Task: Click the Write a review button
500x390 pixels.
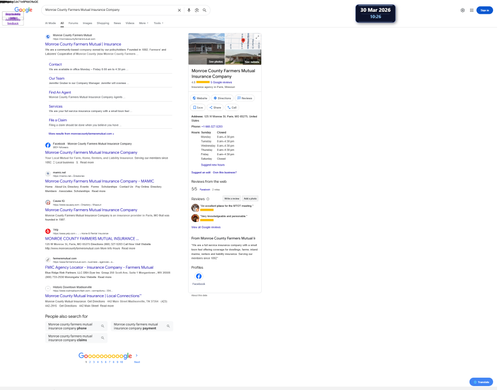Action: [231, 198]
